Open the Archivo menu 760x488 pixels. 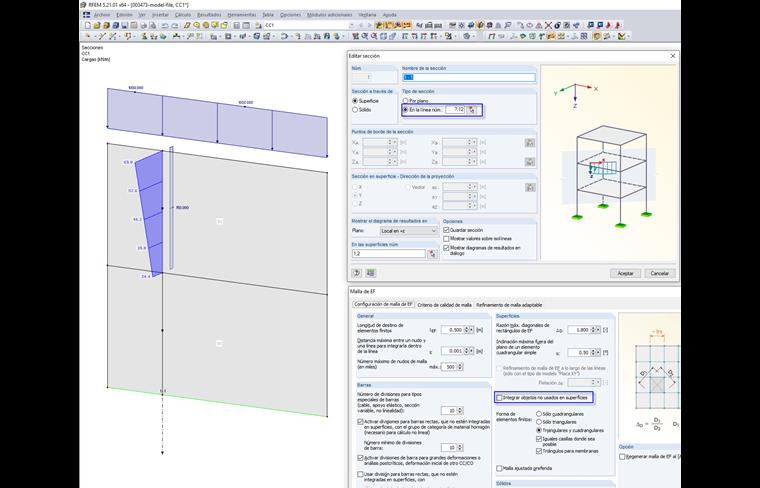pyautogui.click(x=102, y=15)
